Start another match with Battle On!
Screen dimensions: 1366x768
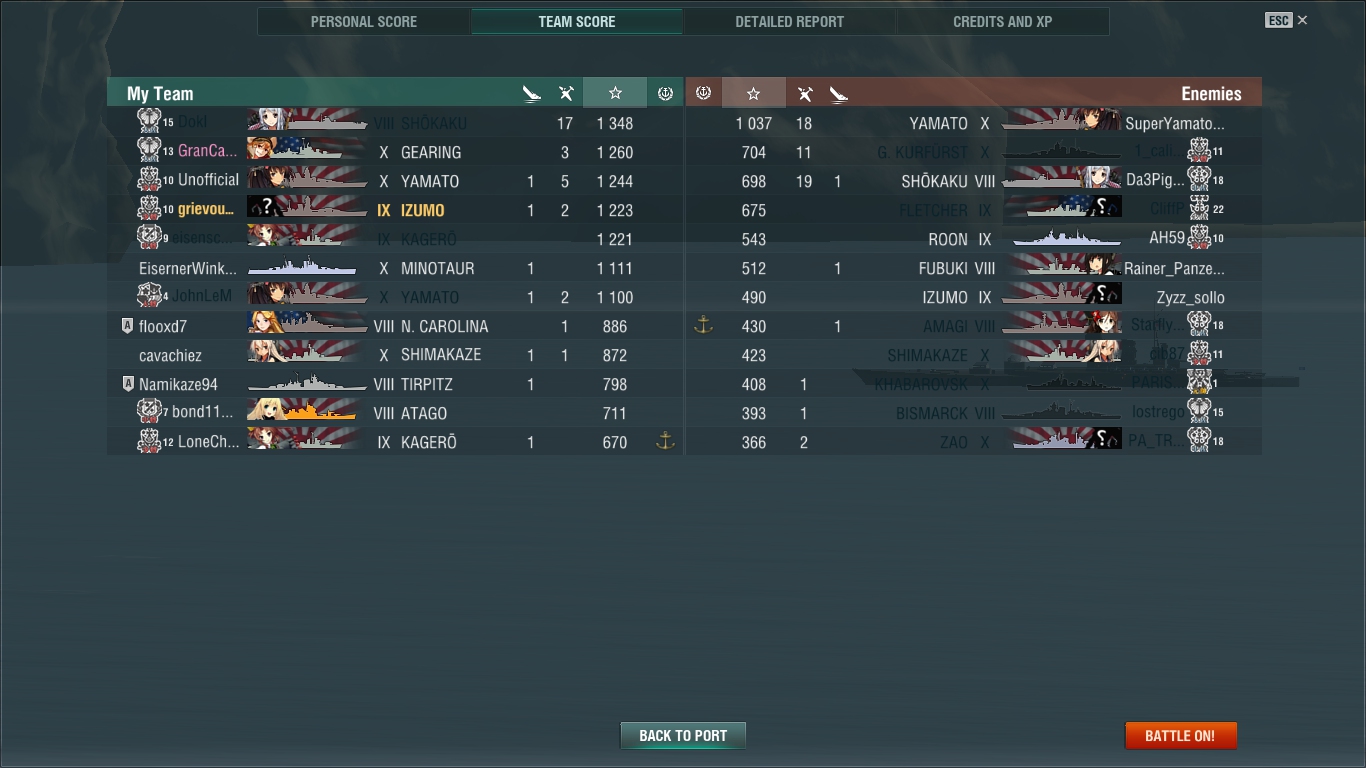point(1181,735)
